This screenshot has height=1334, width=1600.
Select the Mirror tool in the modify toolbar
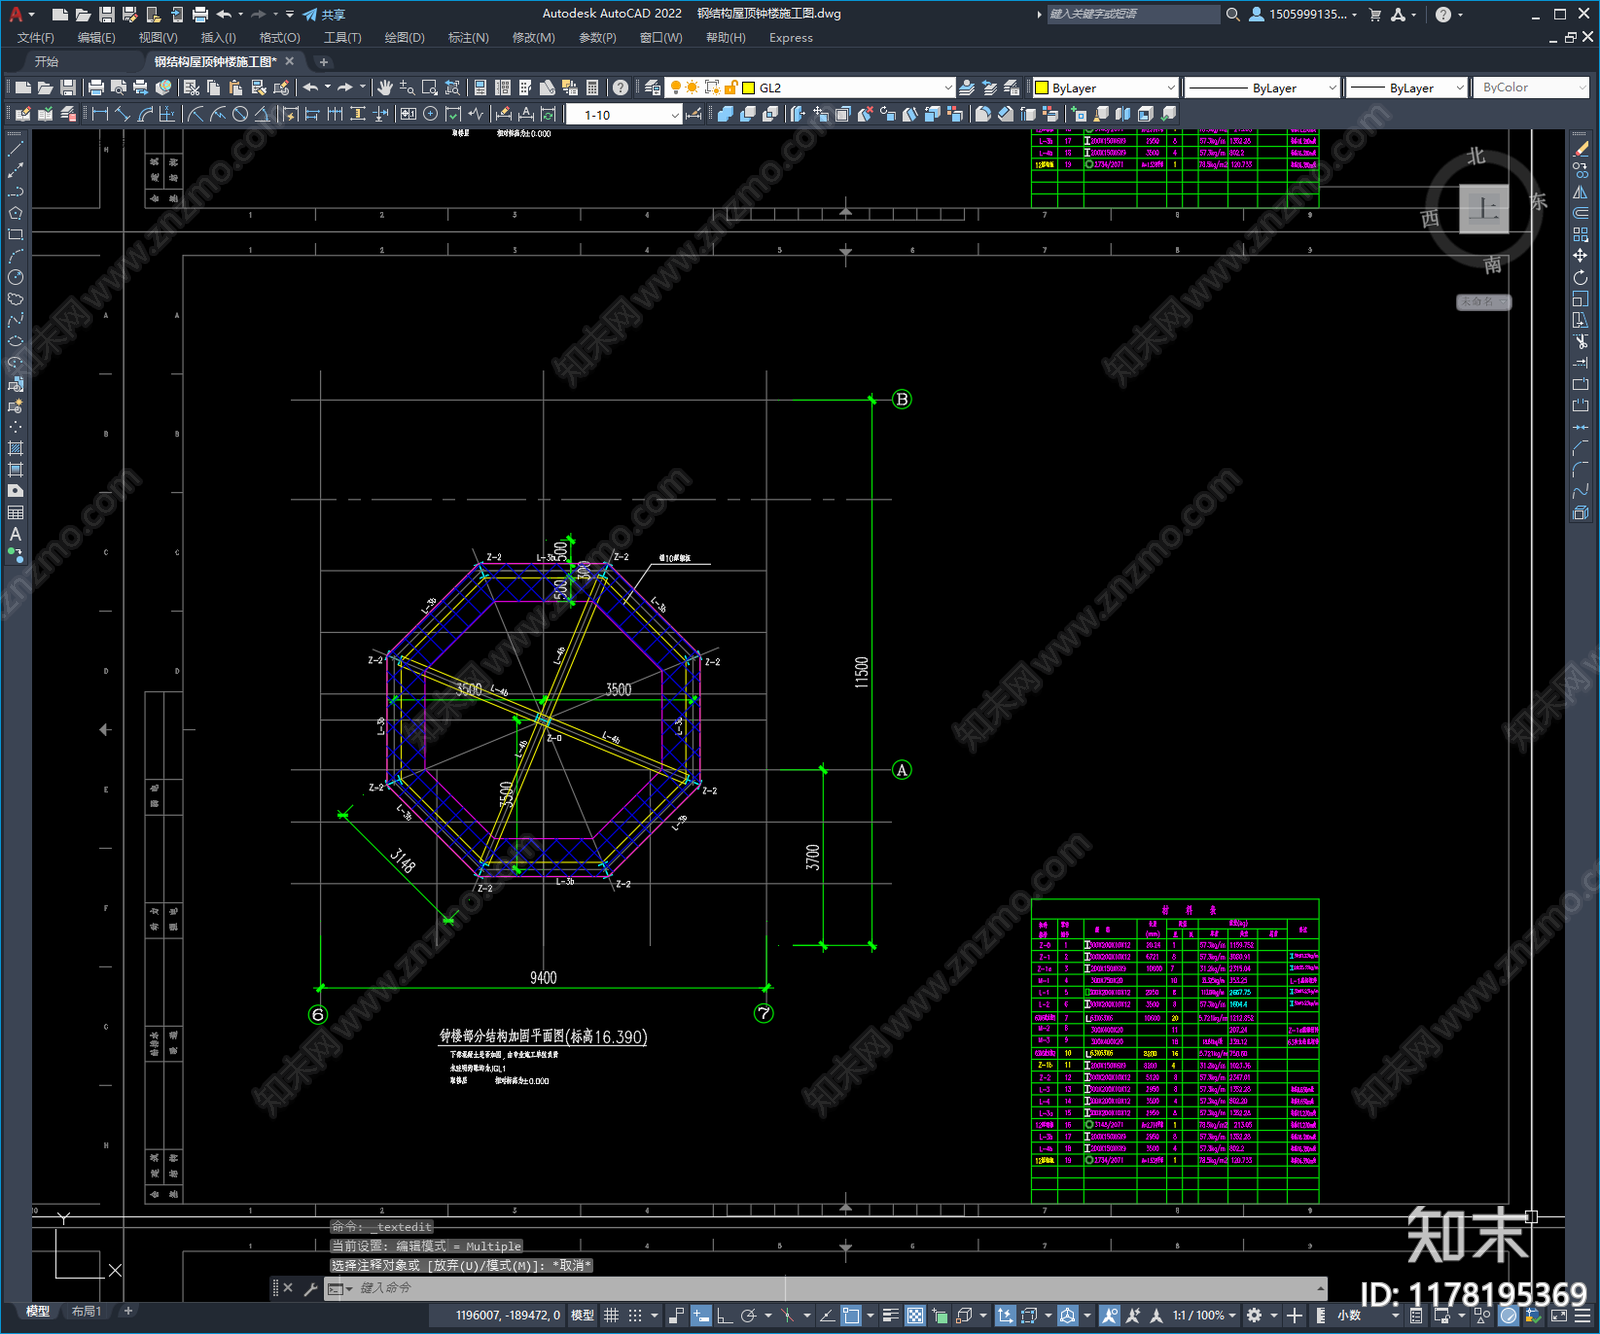coord(1580,192)
